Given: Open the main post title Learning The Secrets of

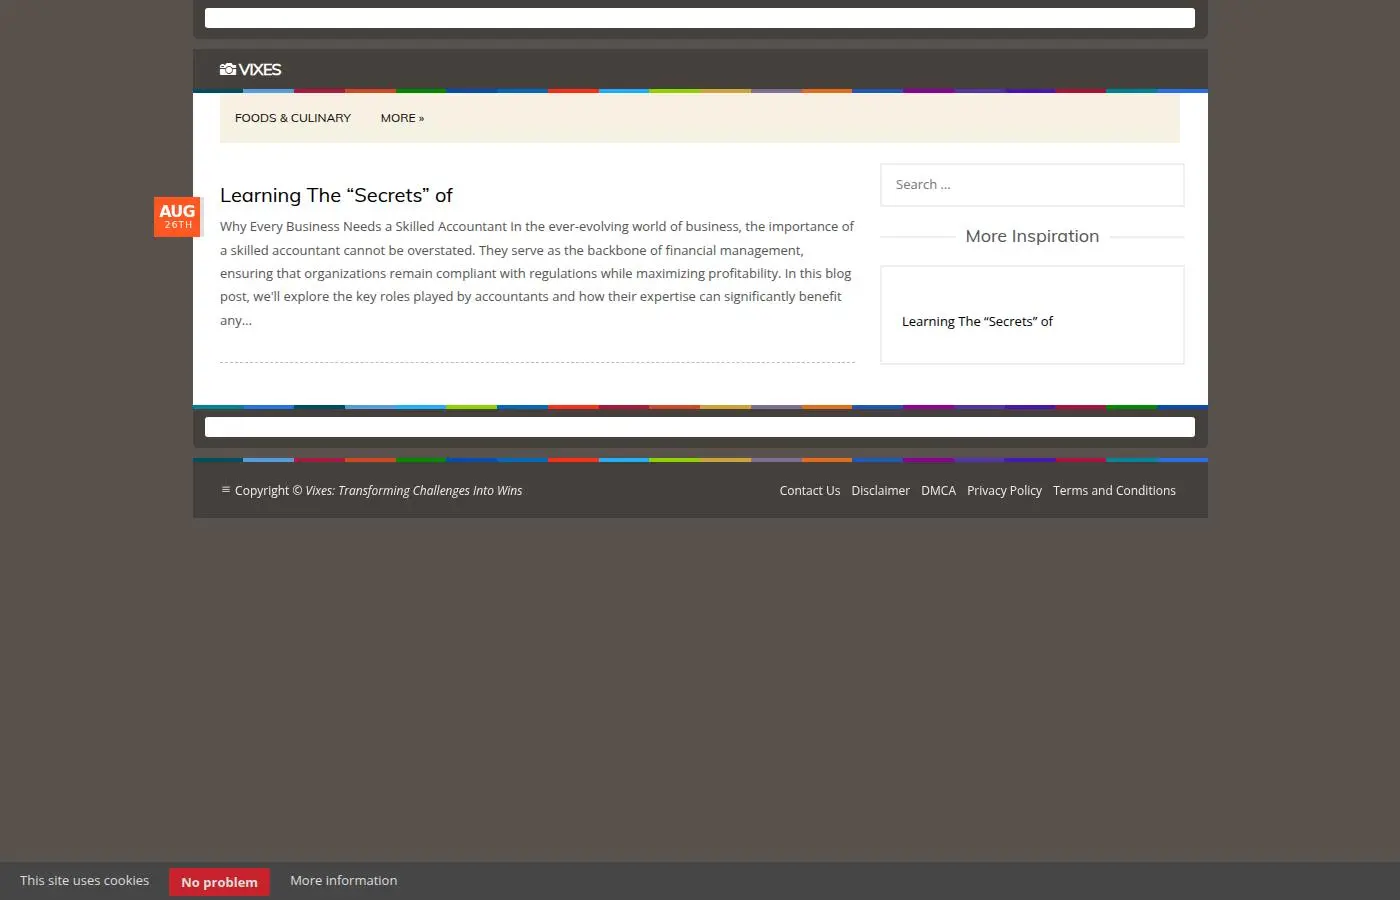Looking at the screenshot, I should pyautogui.click(x=336, y=195).
